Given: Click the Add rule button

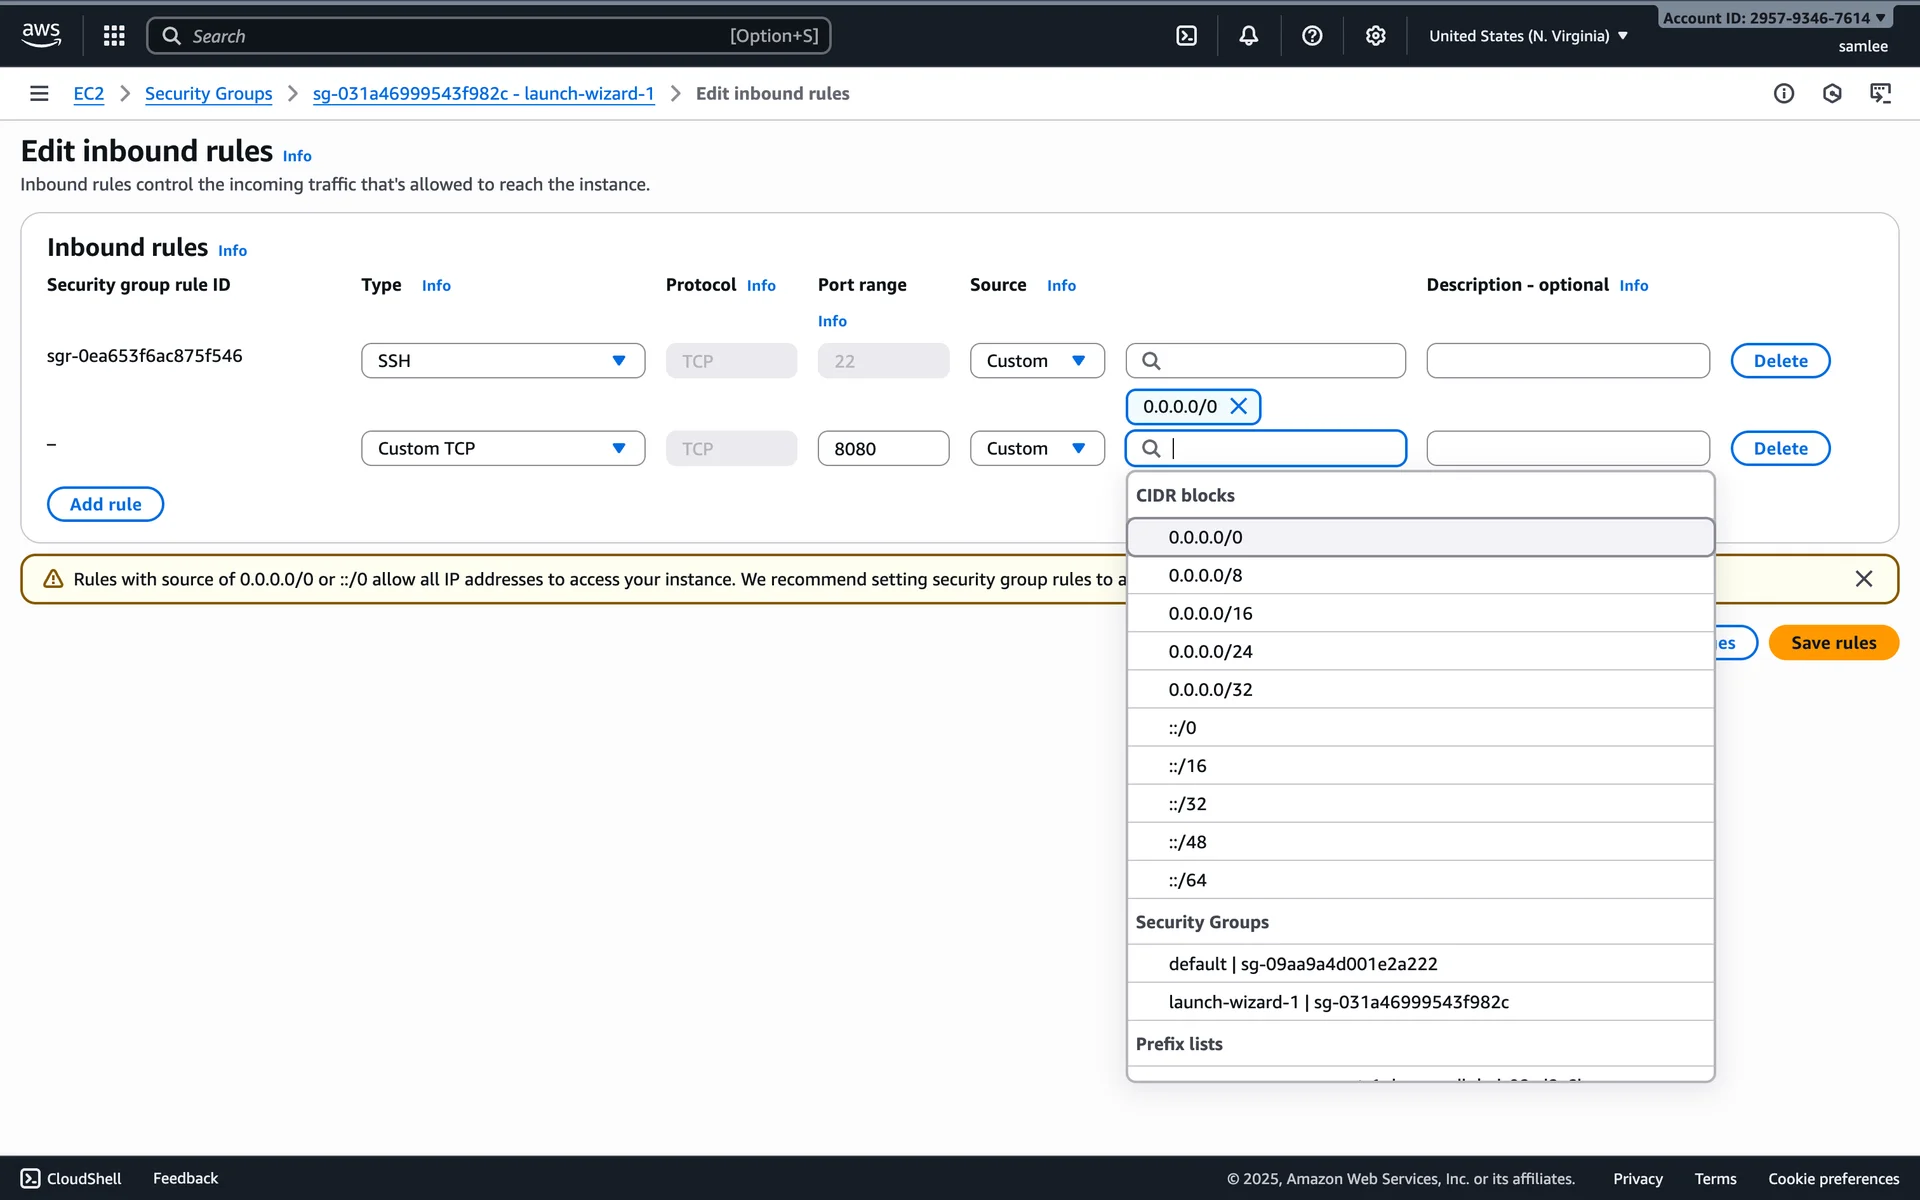Looking at the screenshot, I should click(105, 505).
